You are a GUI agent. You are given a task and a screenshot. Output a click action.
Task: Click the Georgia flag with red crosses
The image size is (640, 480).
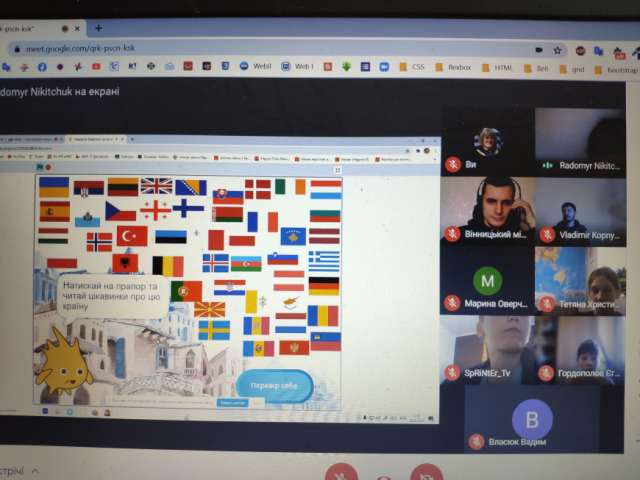(154, 209)
